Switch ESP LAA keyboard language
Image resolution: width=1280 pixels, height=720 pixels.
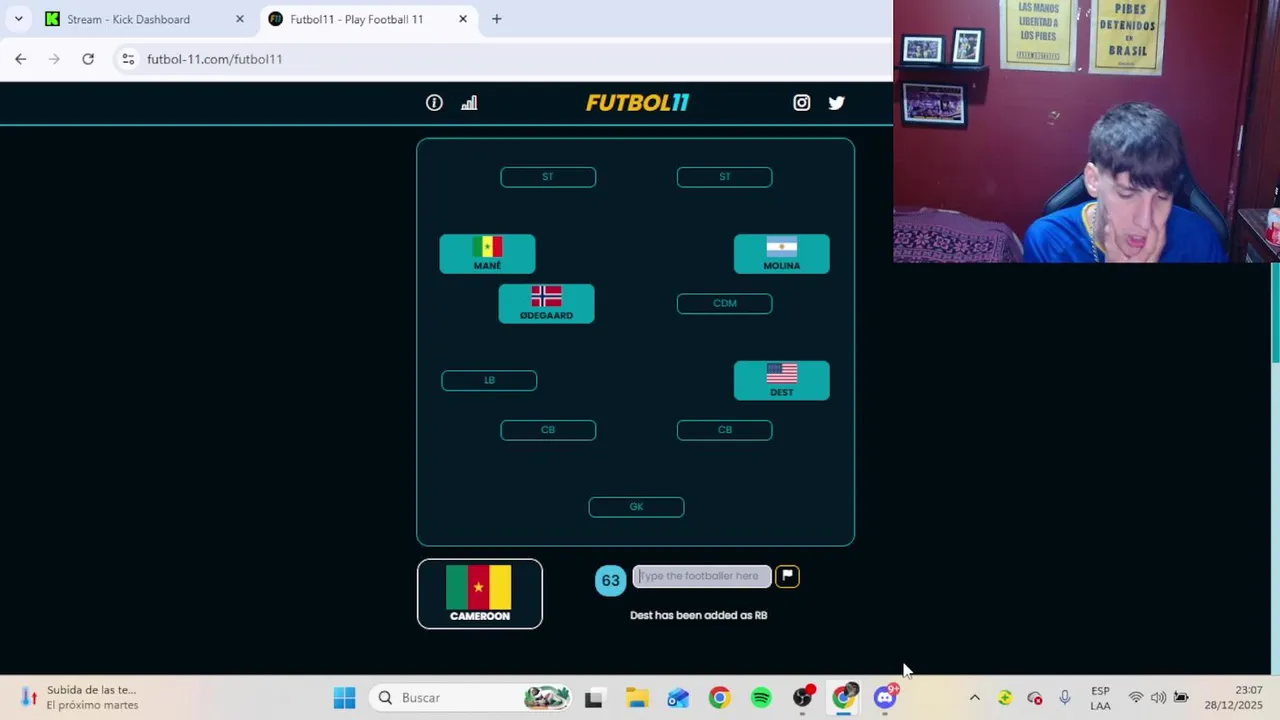click(1100, 697)
